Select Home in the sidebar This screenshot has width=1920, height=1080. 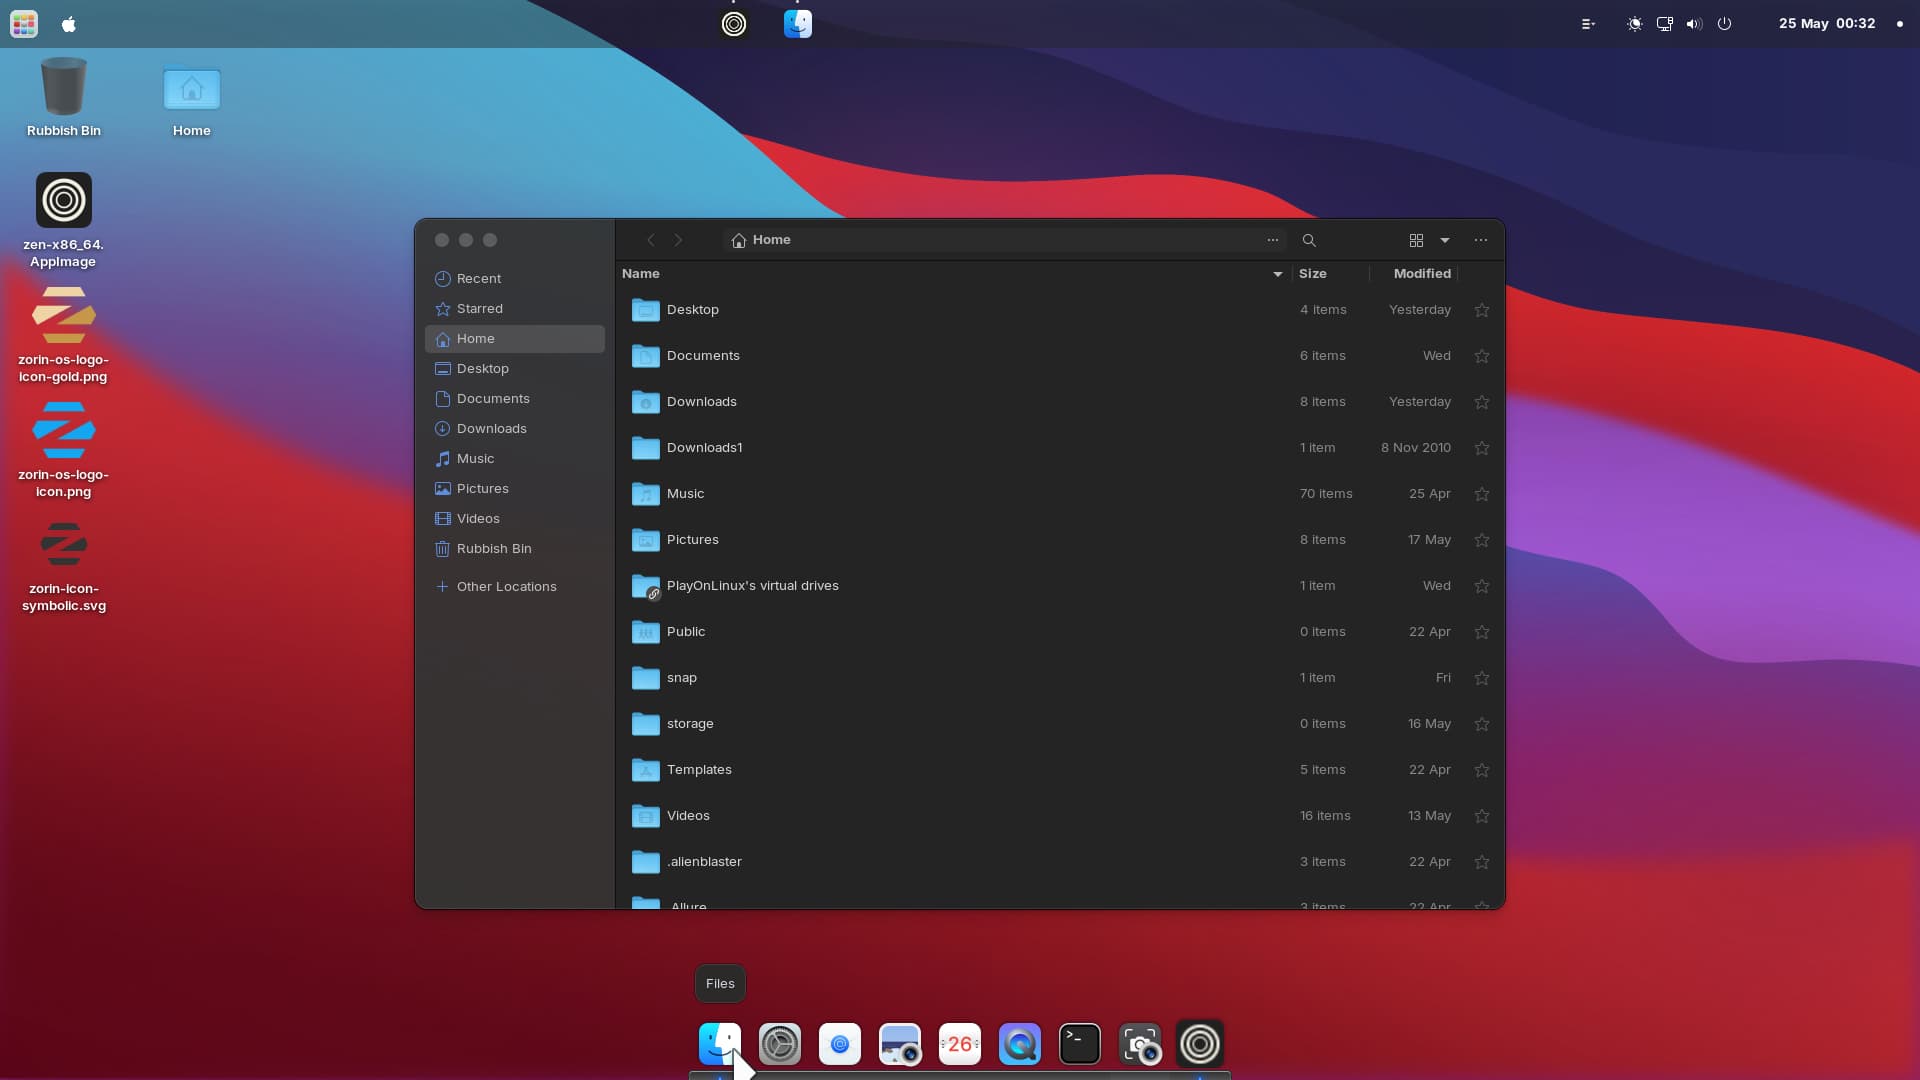tap(515, 339)
